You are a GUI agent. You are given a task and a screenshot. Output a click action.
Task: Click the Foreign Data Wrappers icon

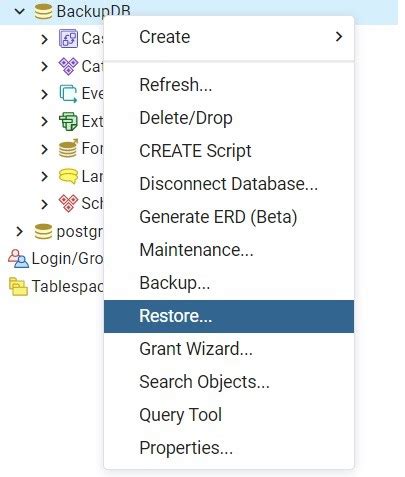coord(68,148)
